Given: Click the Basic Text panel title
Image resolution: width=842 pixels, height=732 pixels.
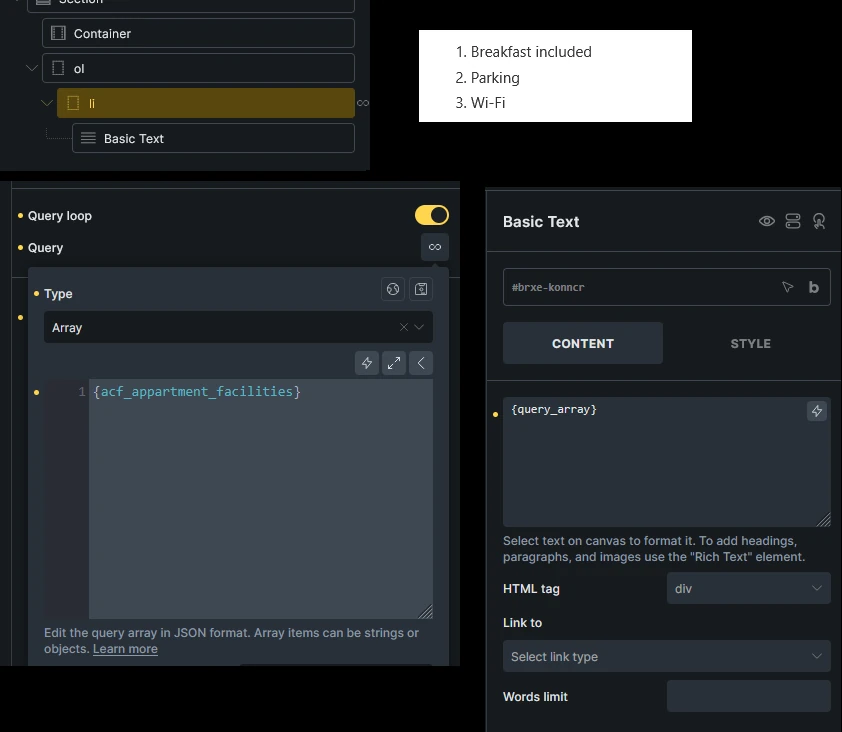Looking at the screenshot, I should coord(541,222).
